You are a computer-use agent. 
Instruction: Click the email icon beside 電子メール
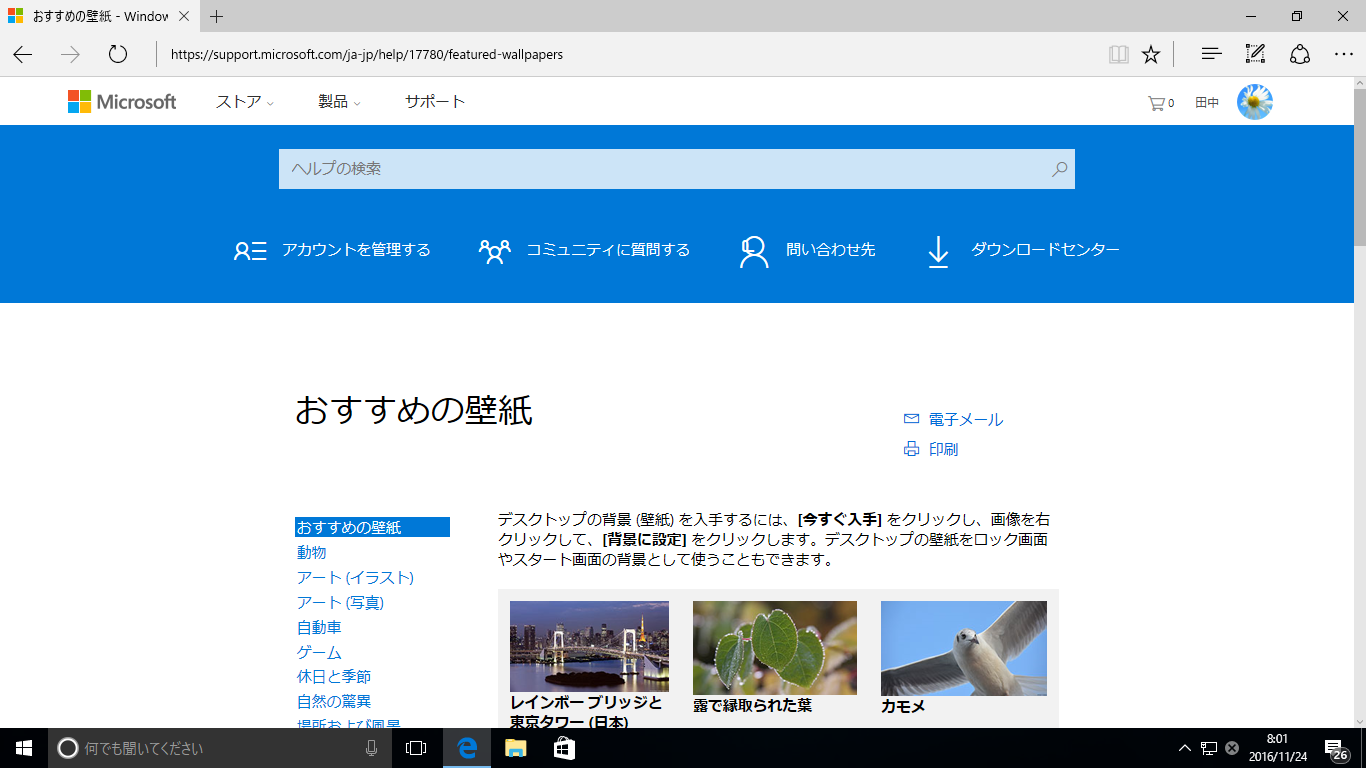909,419
